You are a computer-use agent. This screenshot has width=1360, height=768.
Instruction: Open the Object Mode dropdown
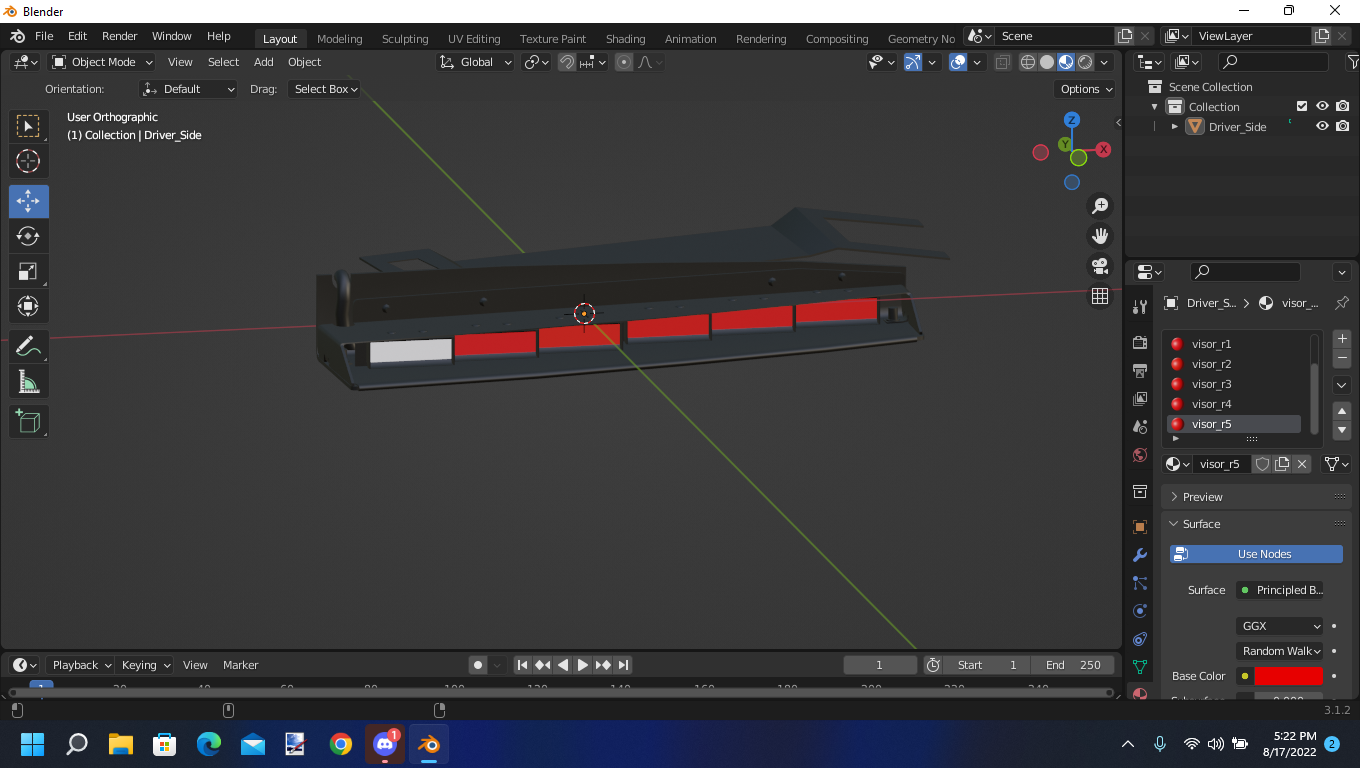(102, 62)
